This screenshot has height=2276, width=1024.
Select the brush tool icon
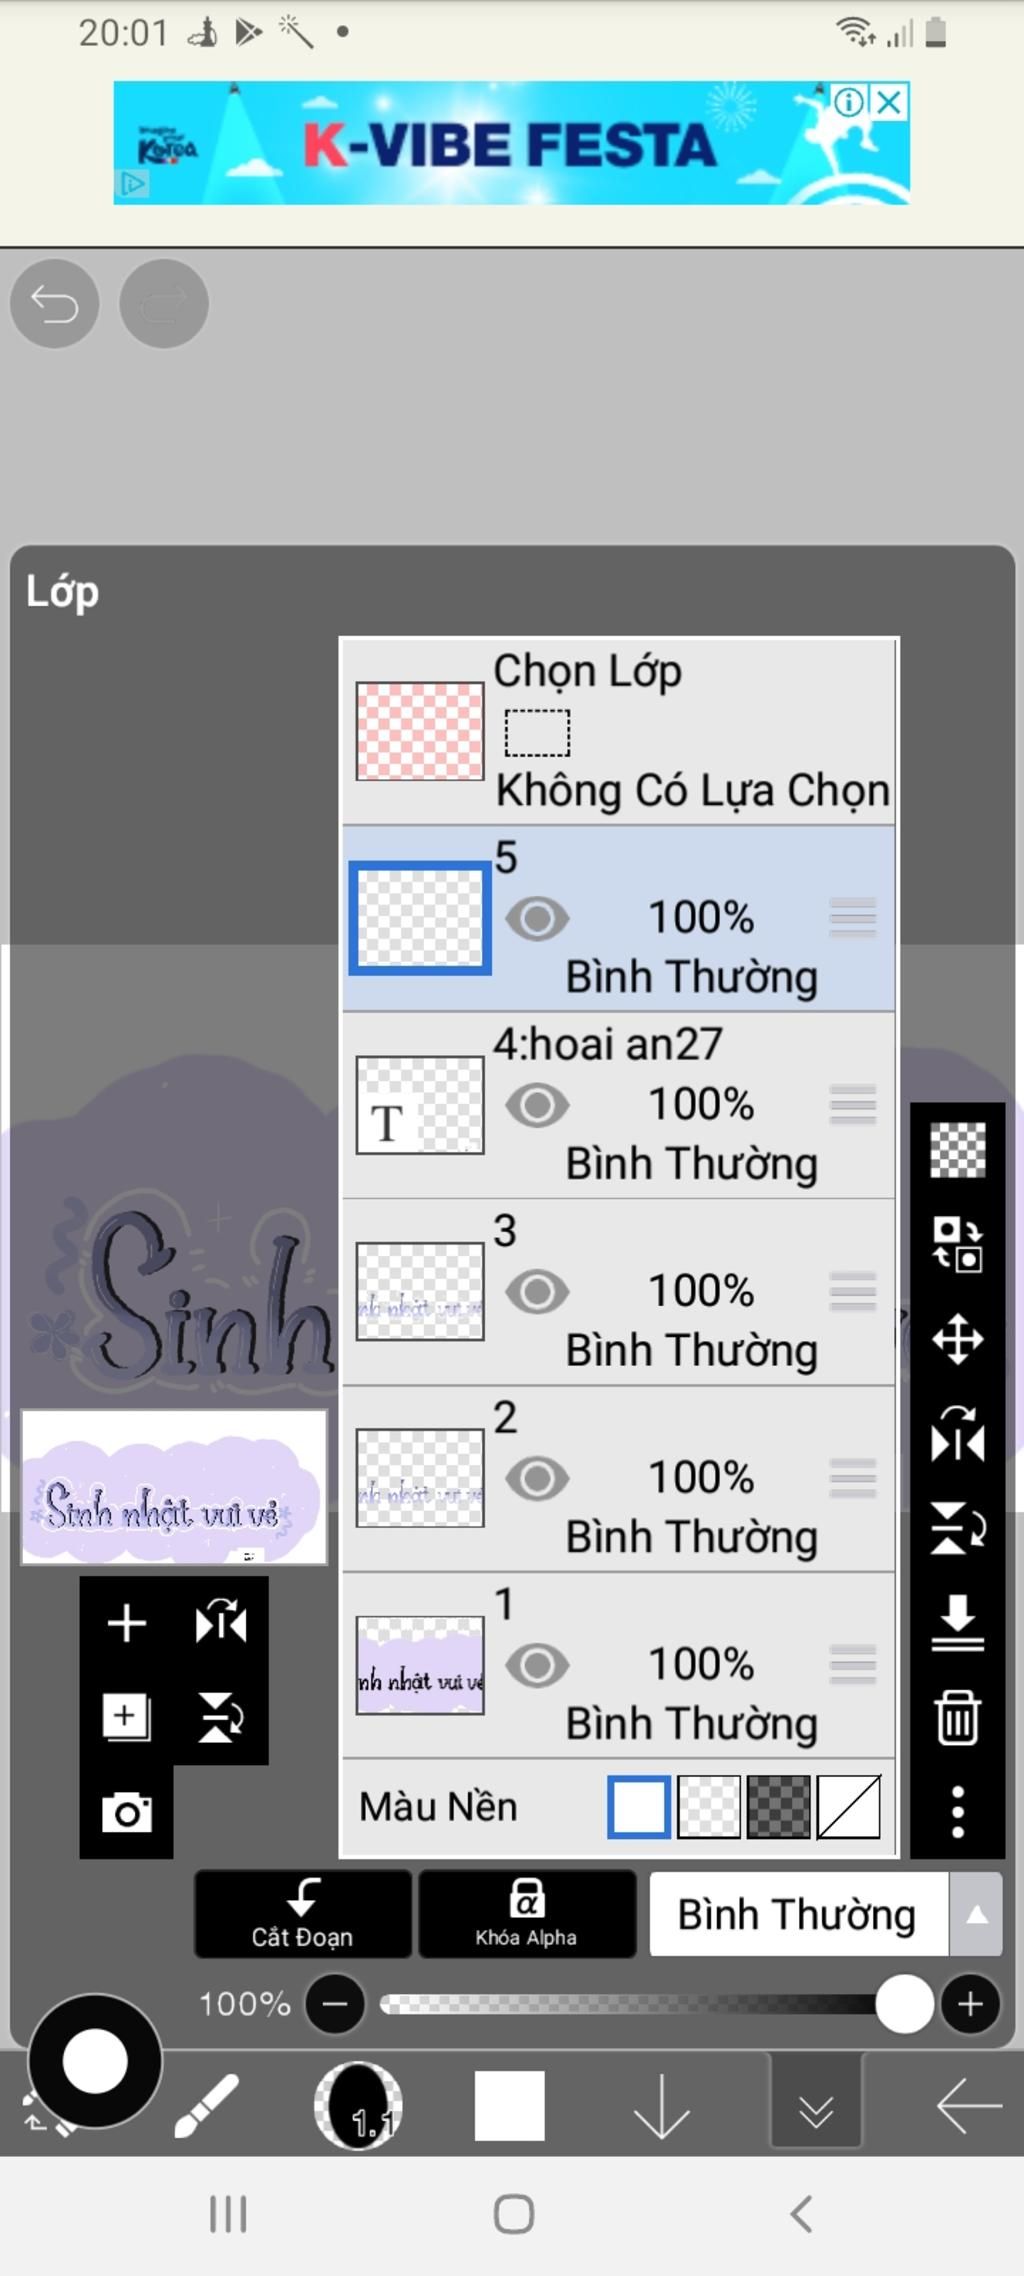(207, 2105)
